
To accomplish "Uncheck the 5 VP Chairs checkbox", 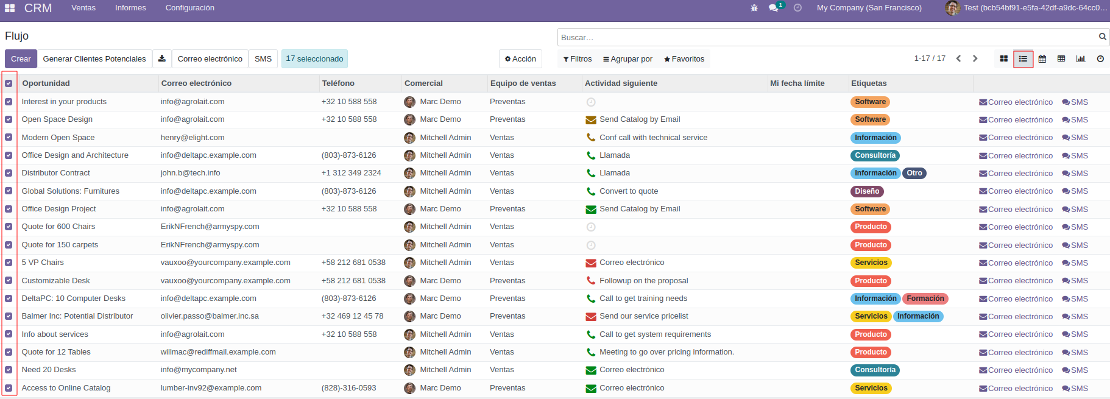I will coord(8,262).
